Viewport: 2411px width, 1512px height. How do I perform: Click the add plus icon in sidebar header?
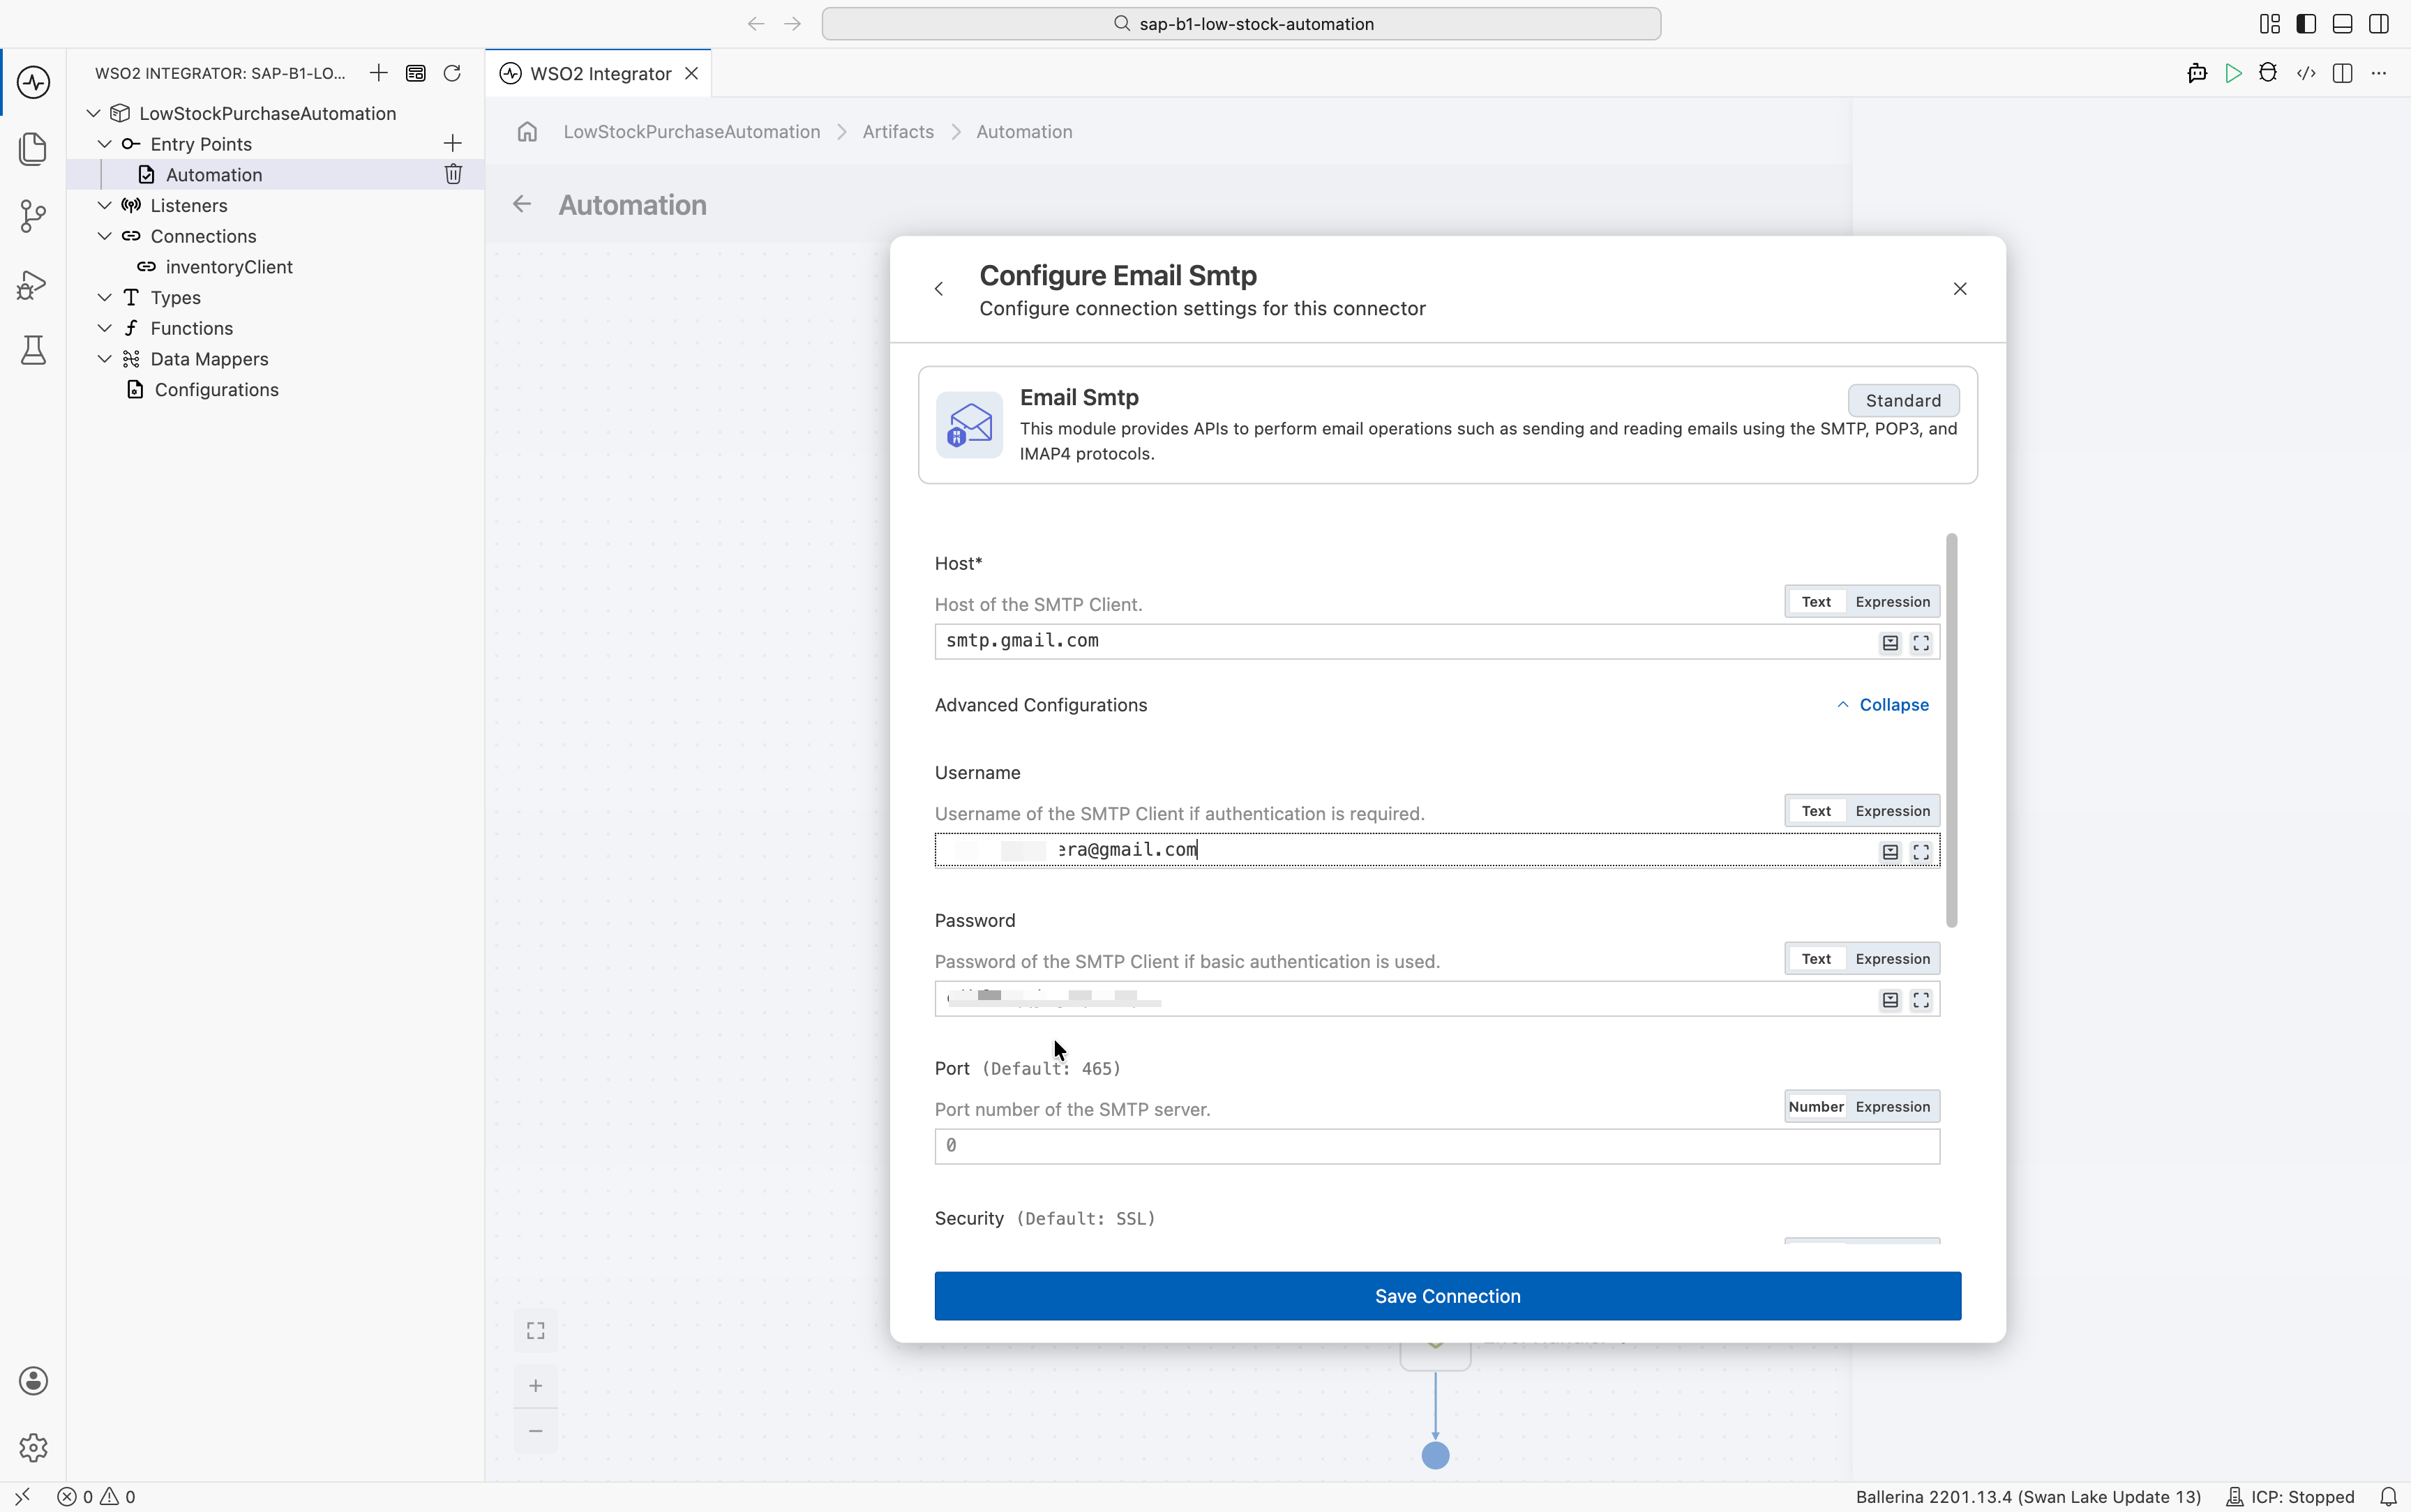coord(378,73)
